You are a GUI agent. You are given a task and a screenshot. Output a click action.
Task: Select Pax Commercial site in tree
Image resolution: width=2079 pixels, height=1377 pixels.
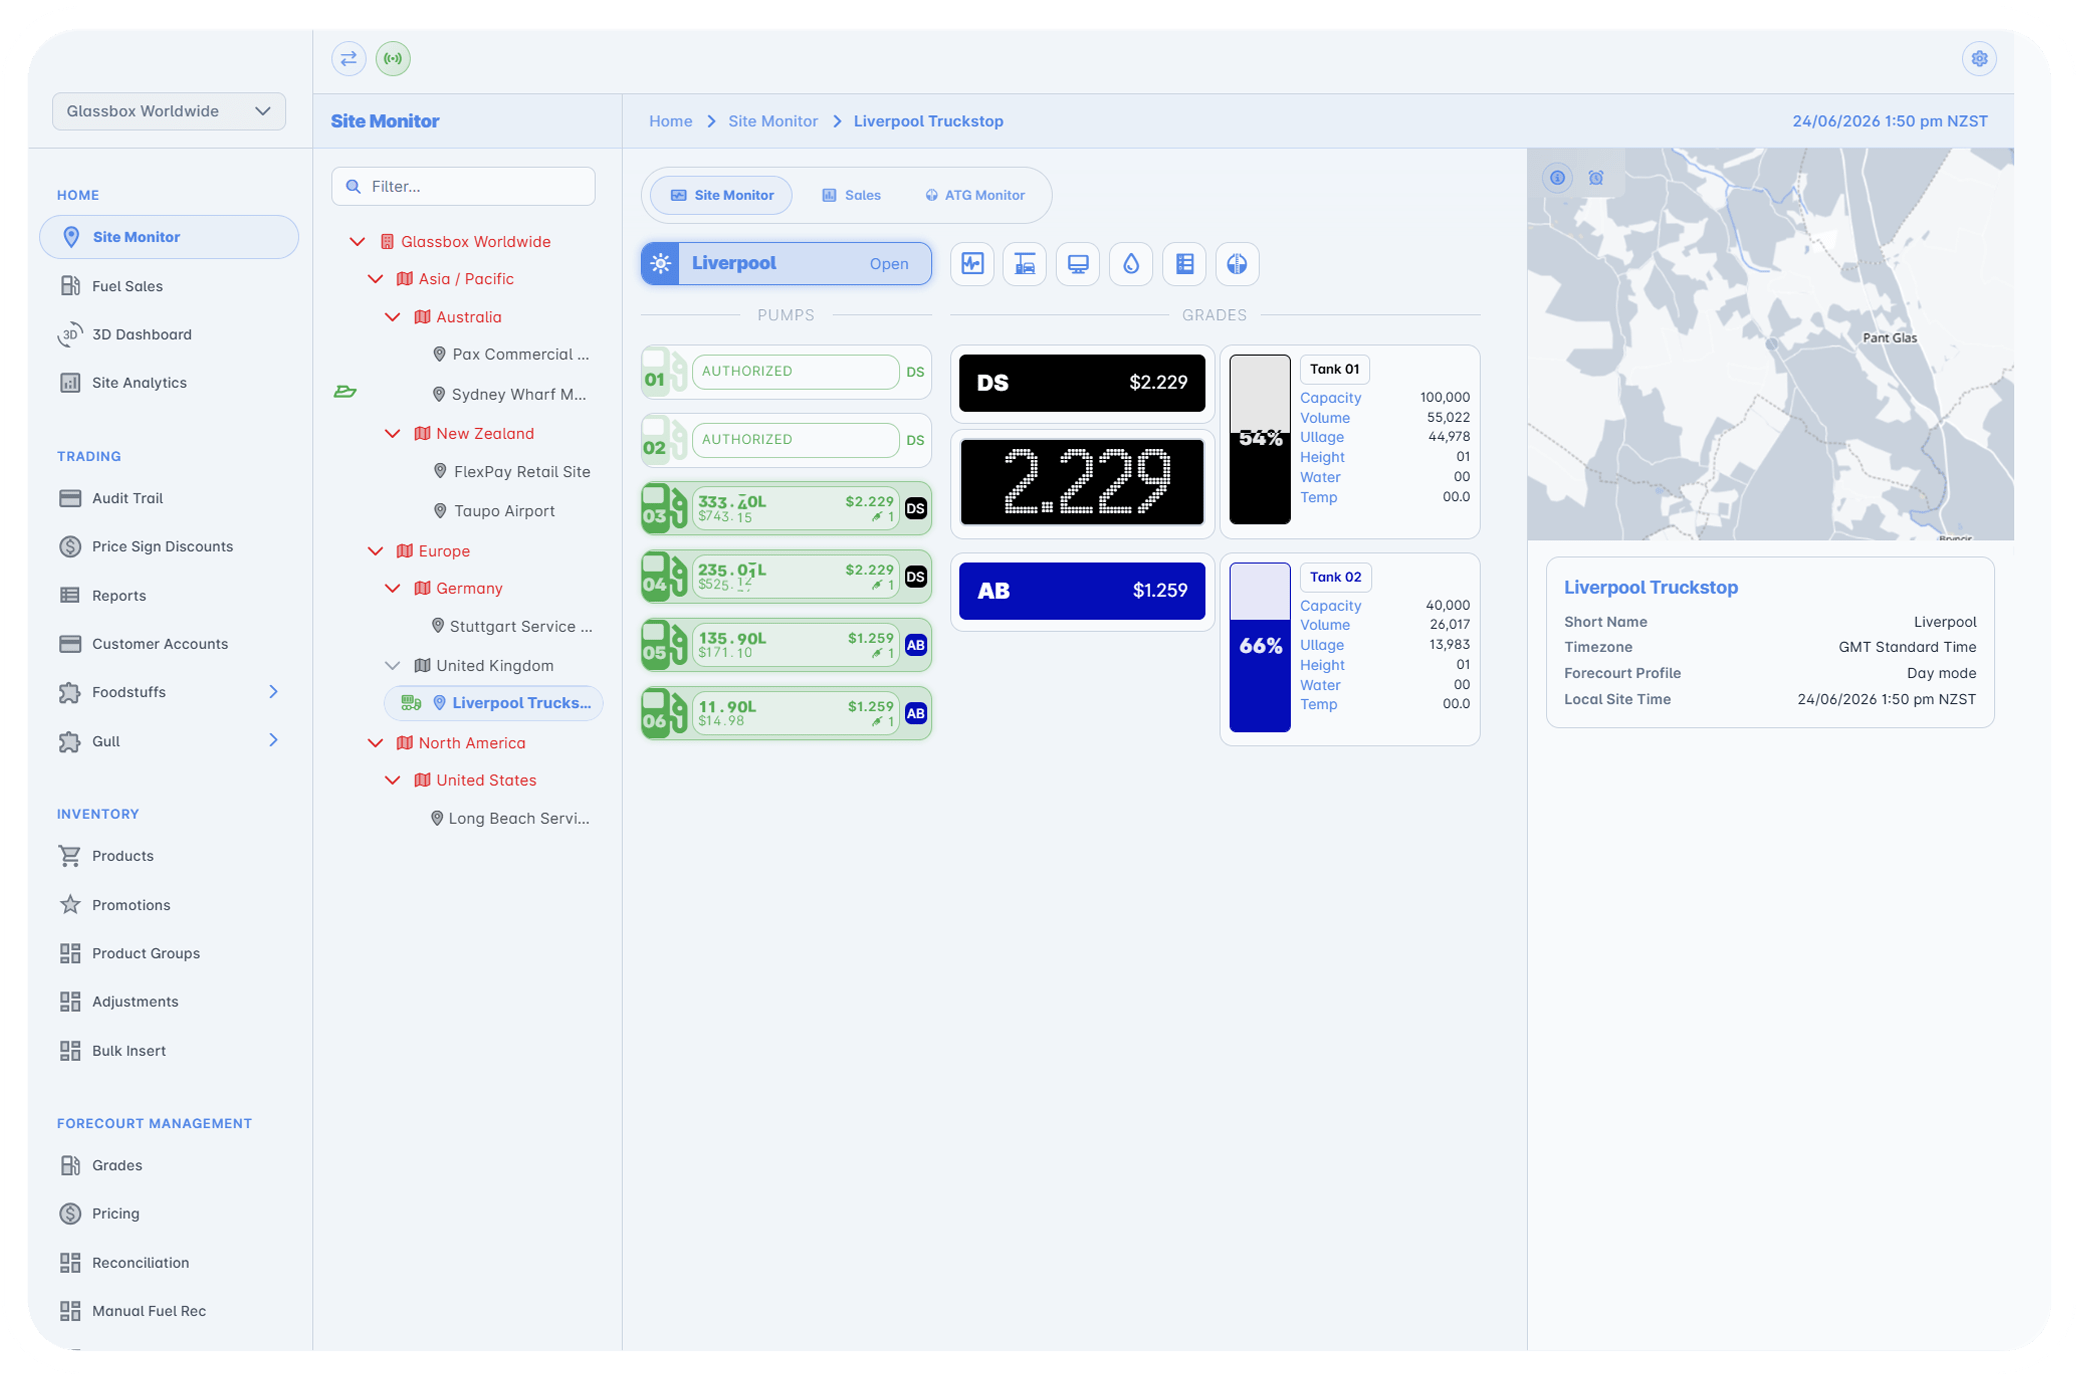click(511, 355)
